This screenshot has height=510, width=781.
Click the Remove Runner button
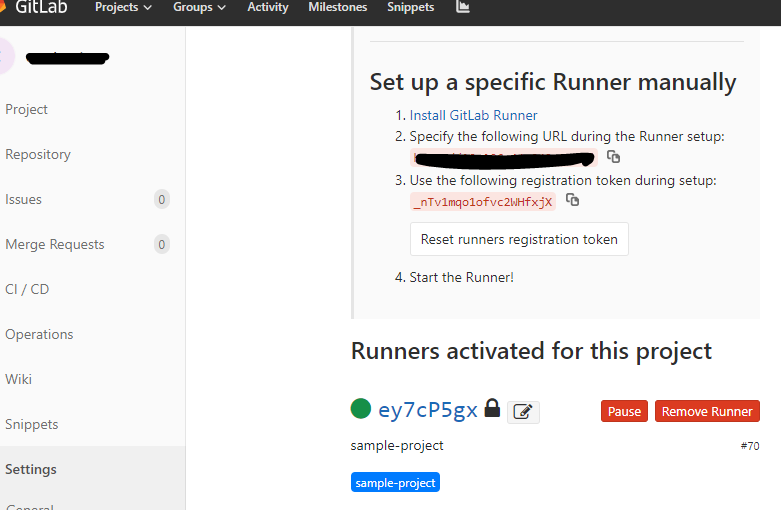pos(707,411)
